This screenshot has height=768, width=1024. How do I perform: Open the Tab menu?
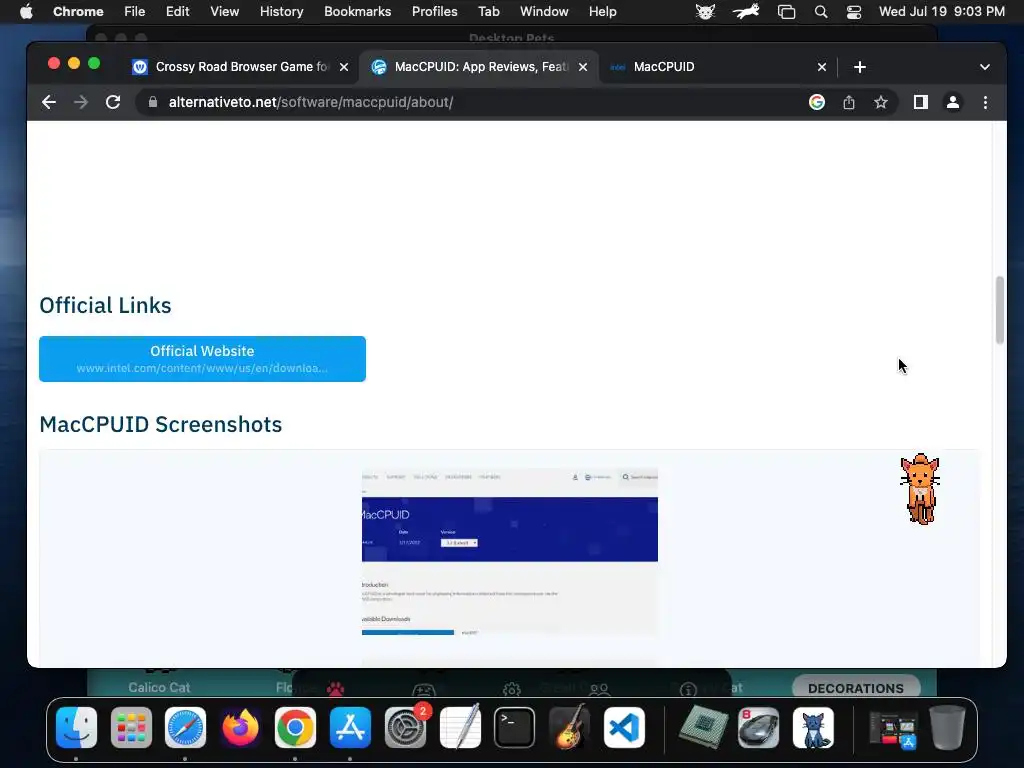[488, 12]
